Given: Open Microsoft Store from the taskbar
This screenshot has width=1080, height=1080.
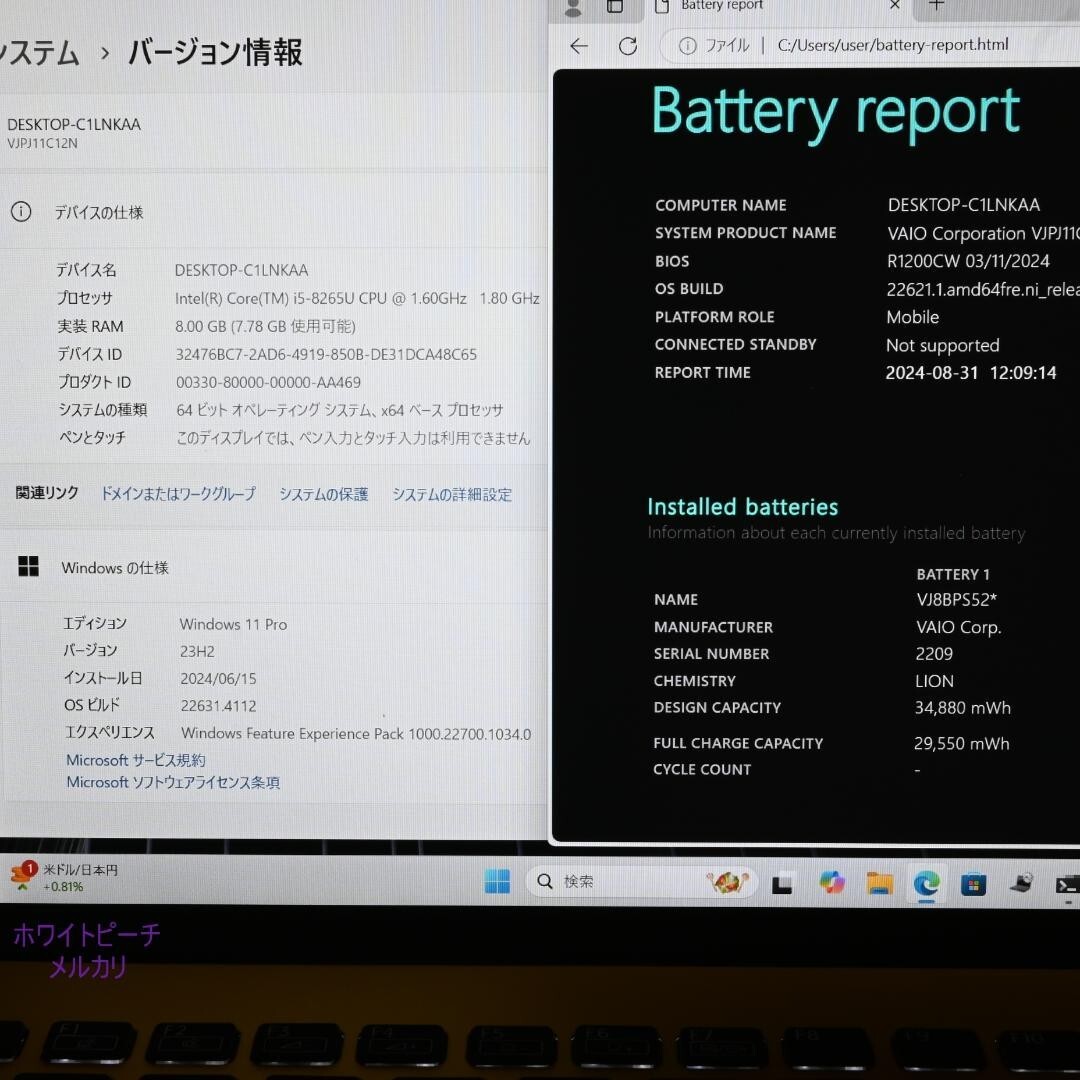Looking at the screenshot, I should (973, 884).
